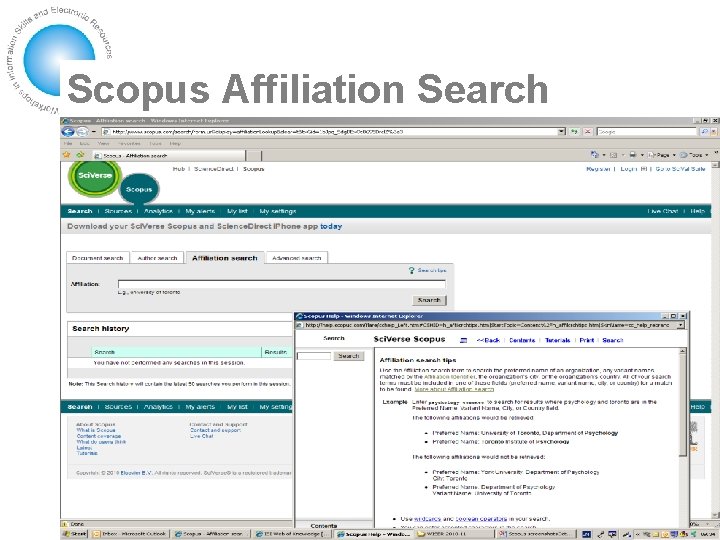Expand help window address bar dropdown

[x=681, y=325]
